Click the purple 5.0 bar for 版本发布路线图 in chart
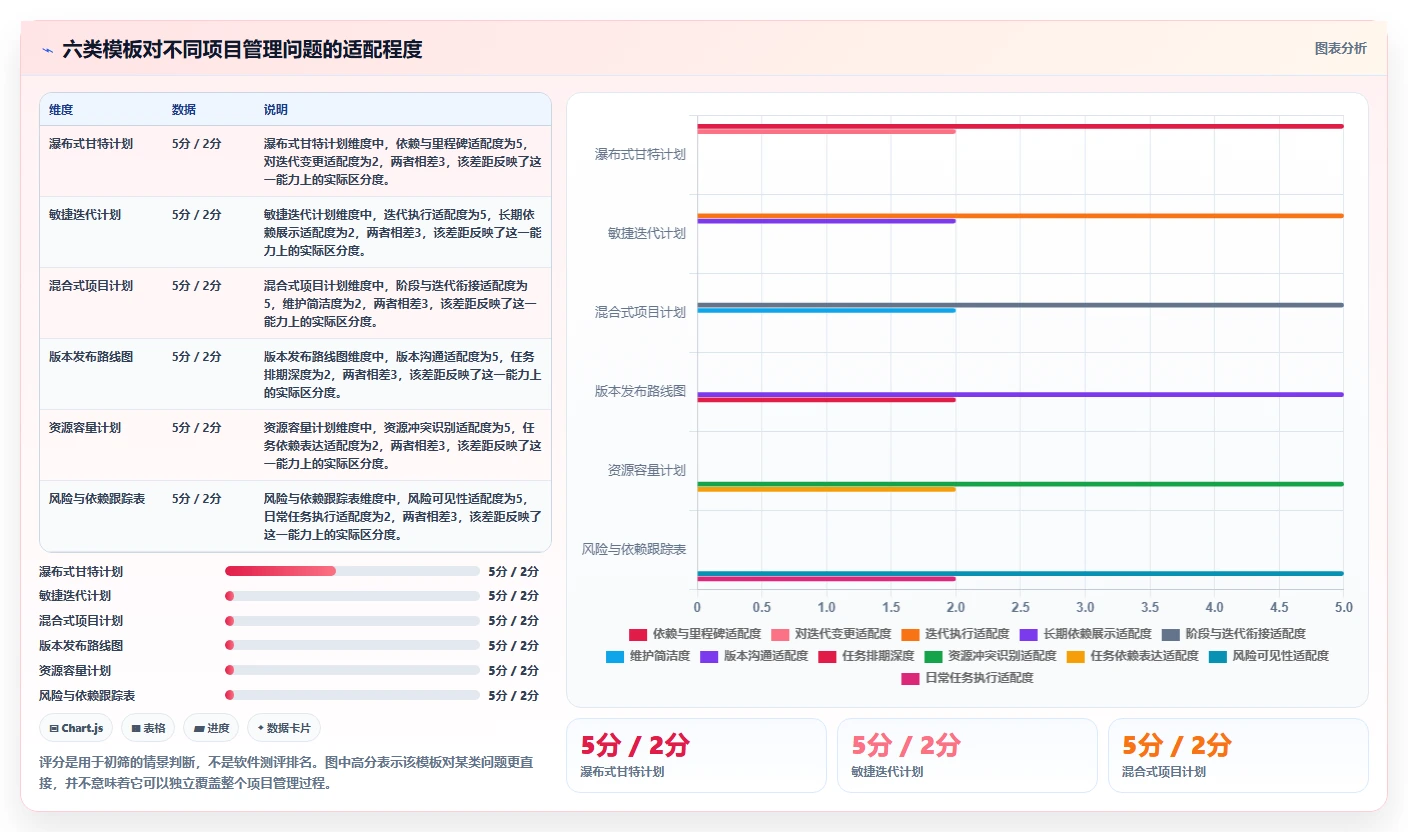This screenshot has width=1408, height=832. click(x=1020, y=394)
